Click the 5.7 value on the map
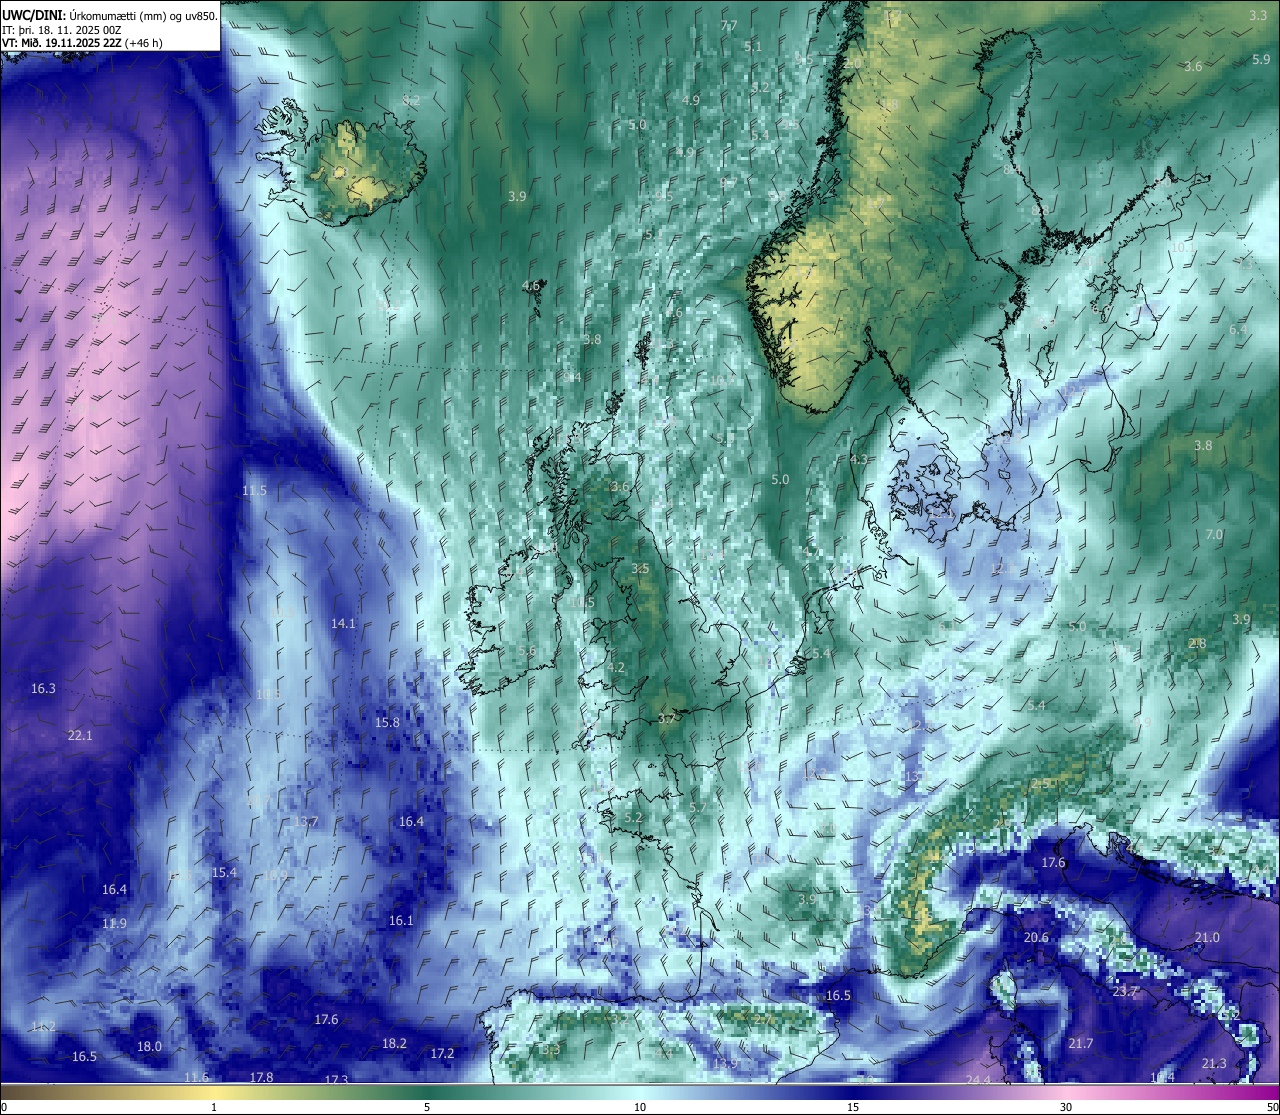This screenshot has height=1115, width=1280. tap(698, 808)
